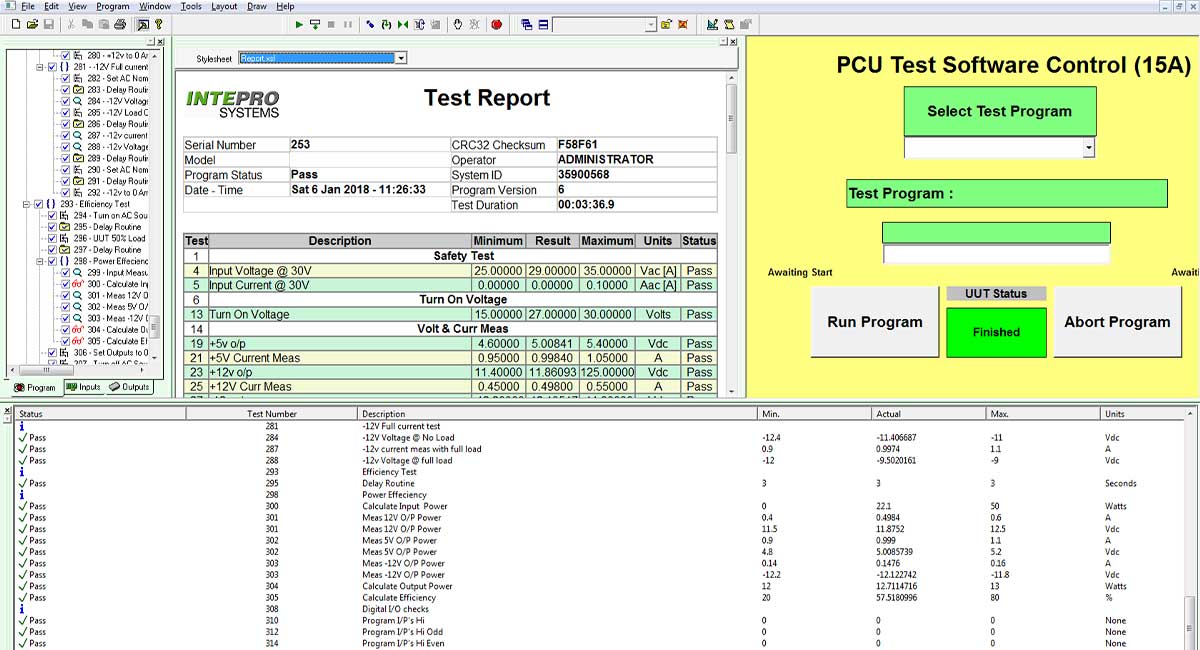Open the Stylesheet Report.xsl dropdown
The width and height of the screenshot is (1200, 650).
400,60
